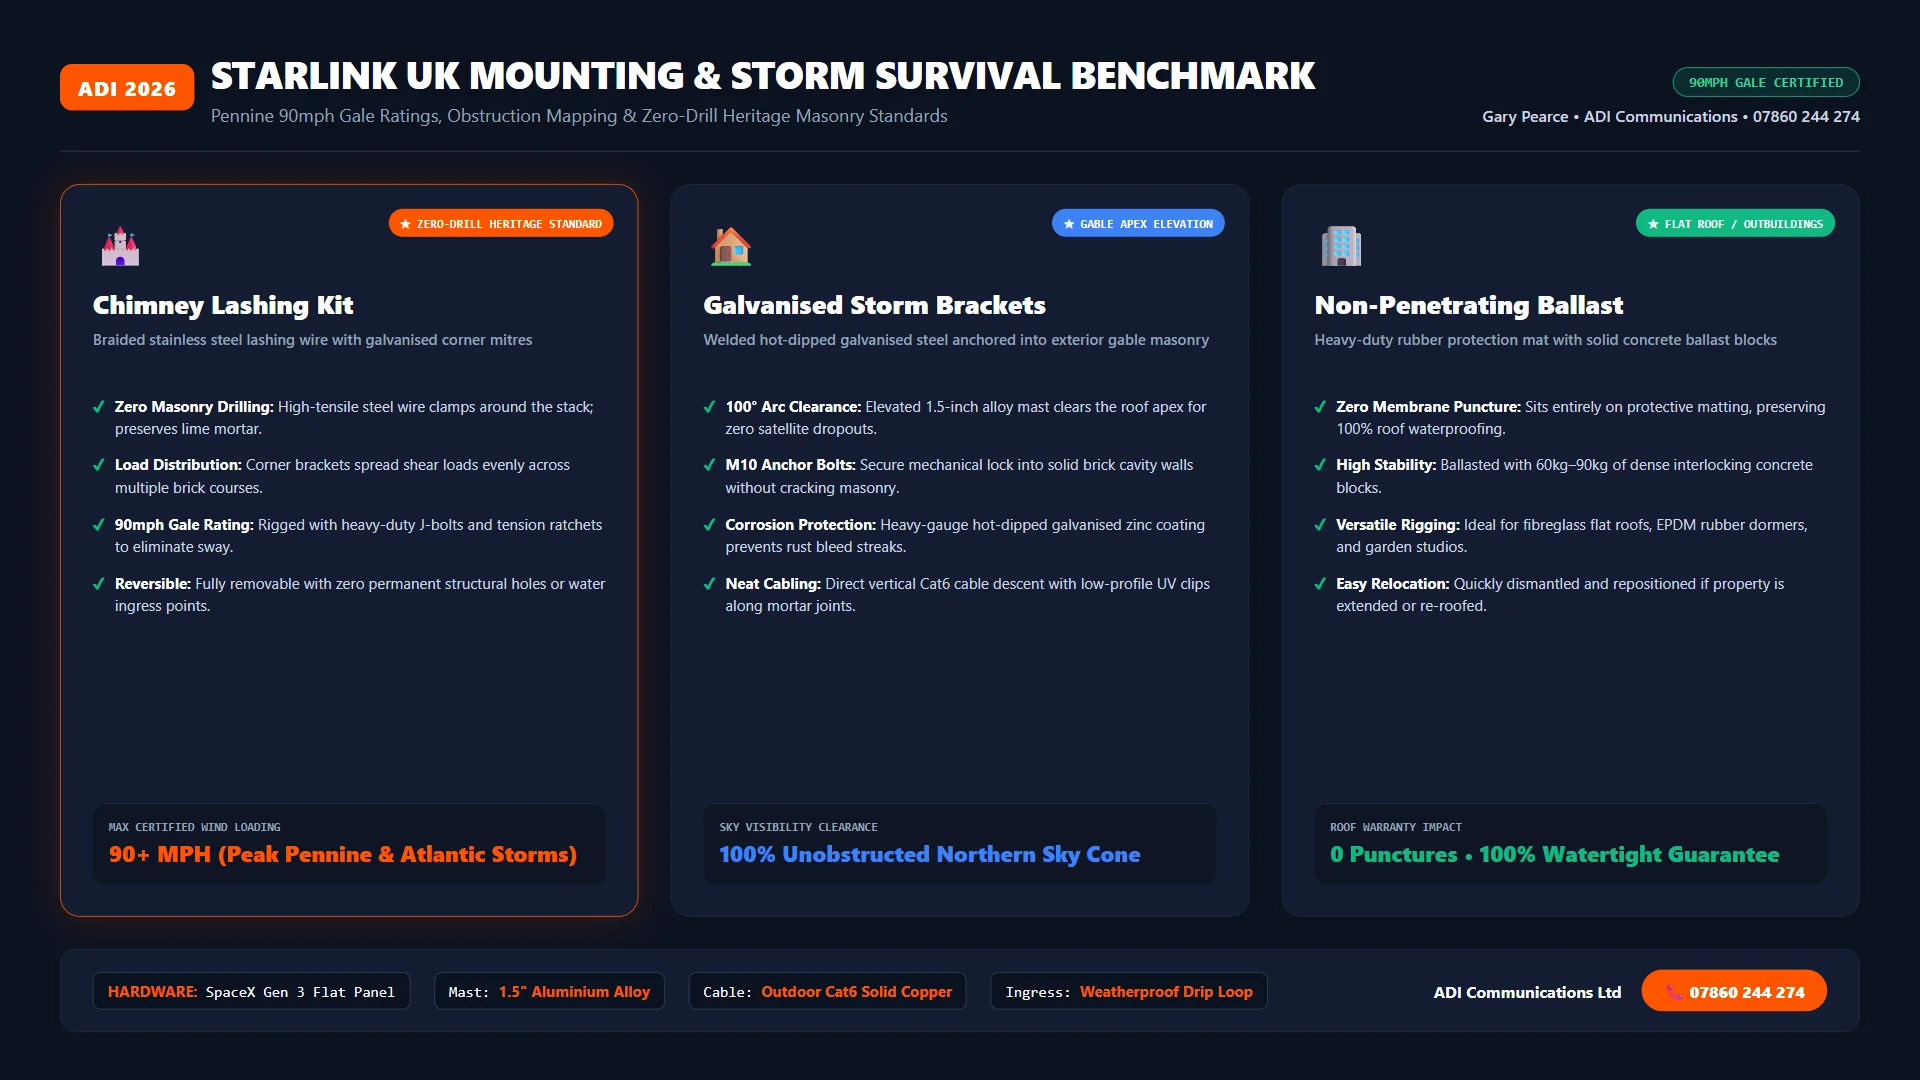Click the Braided stainless steel lashing wire description
The width and height of the screenshot is (1920, 1080).
(x=312, y=340)
